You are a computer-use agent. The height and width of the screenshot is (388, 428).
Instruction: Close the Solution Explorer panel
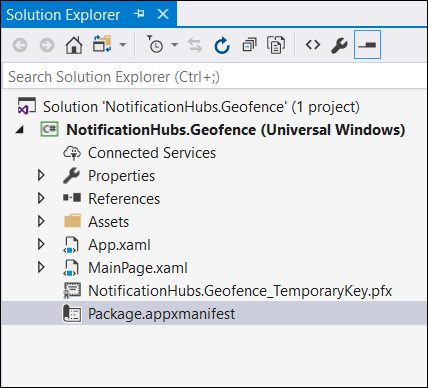163,14
